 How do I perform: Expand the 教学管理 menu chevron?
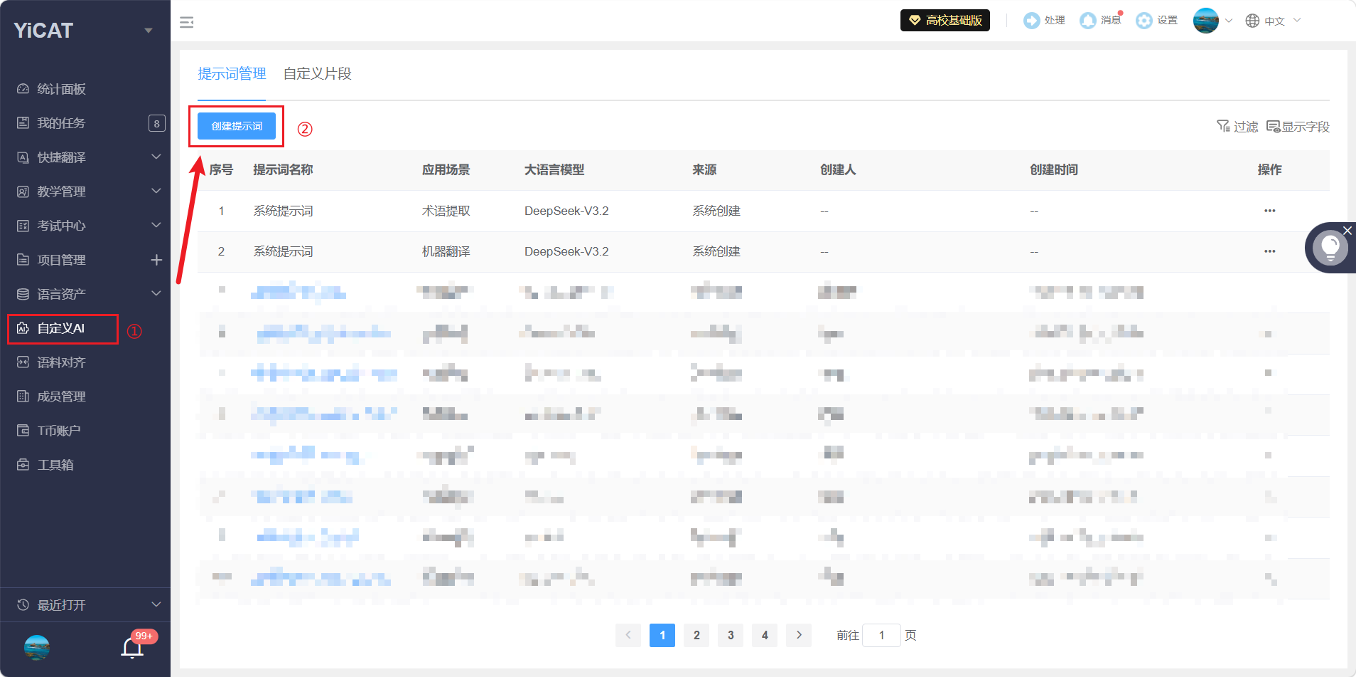click(x=156, y=191)
